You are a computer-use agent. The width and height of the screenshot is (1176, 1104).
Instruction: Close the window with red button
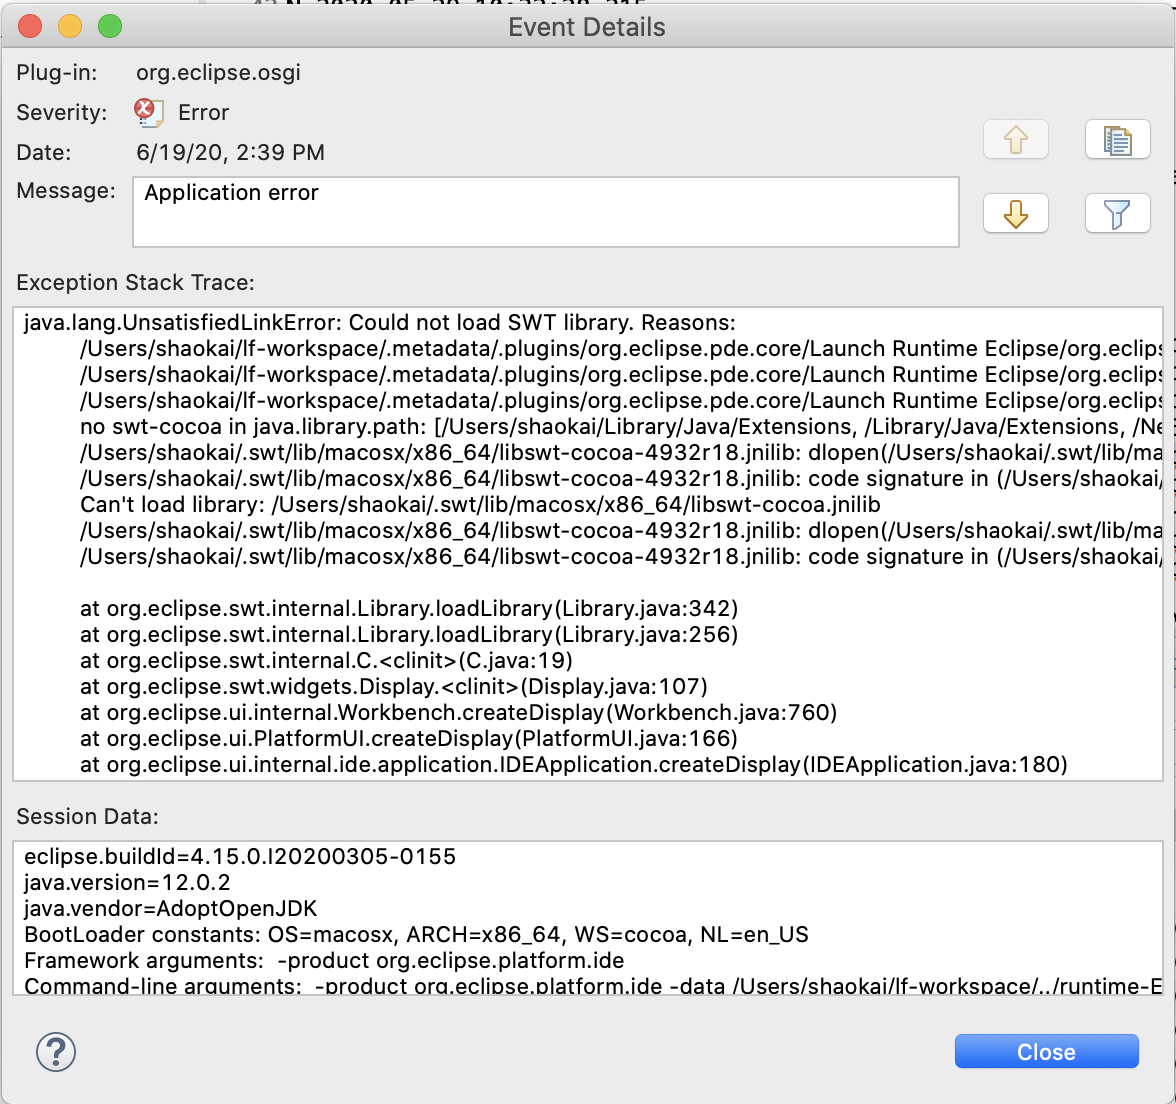[30, 26]
